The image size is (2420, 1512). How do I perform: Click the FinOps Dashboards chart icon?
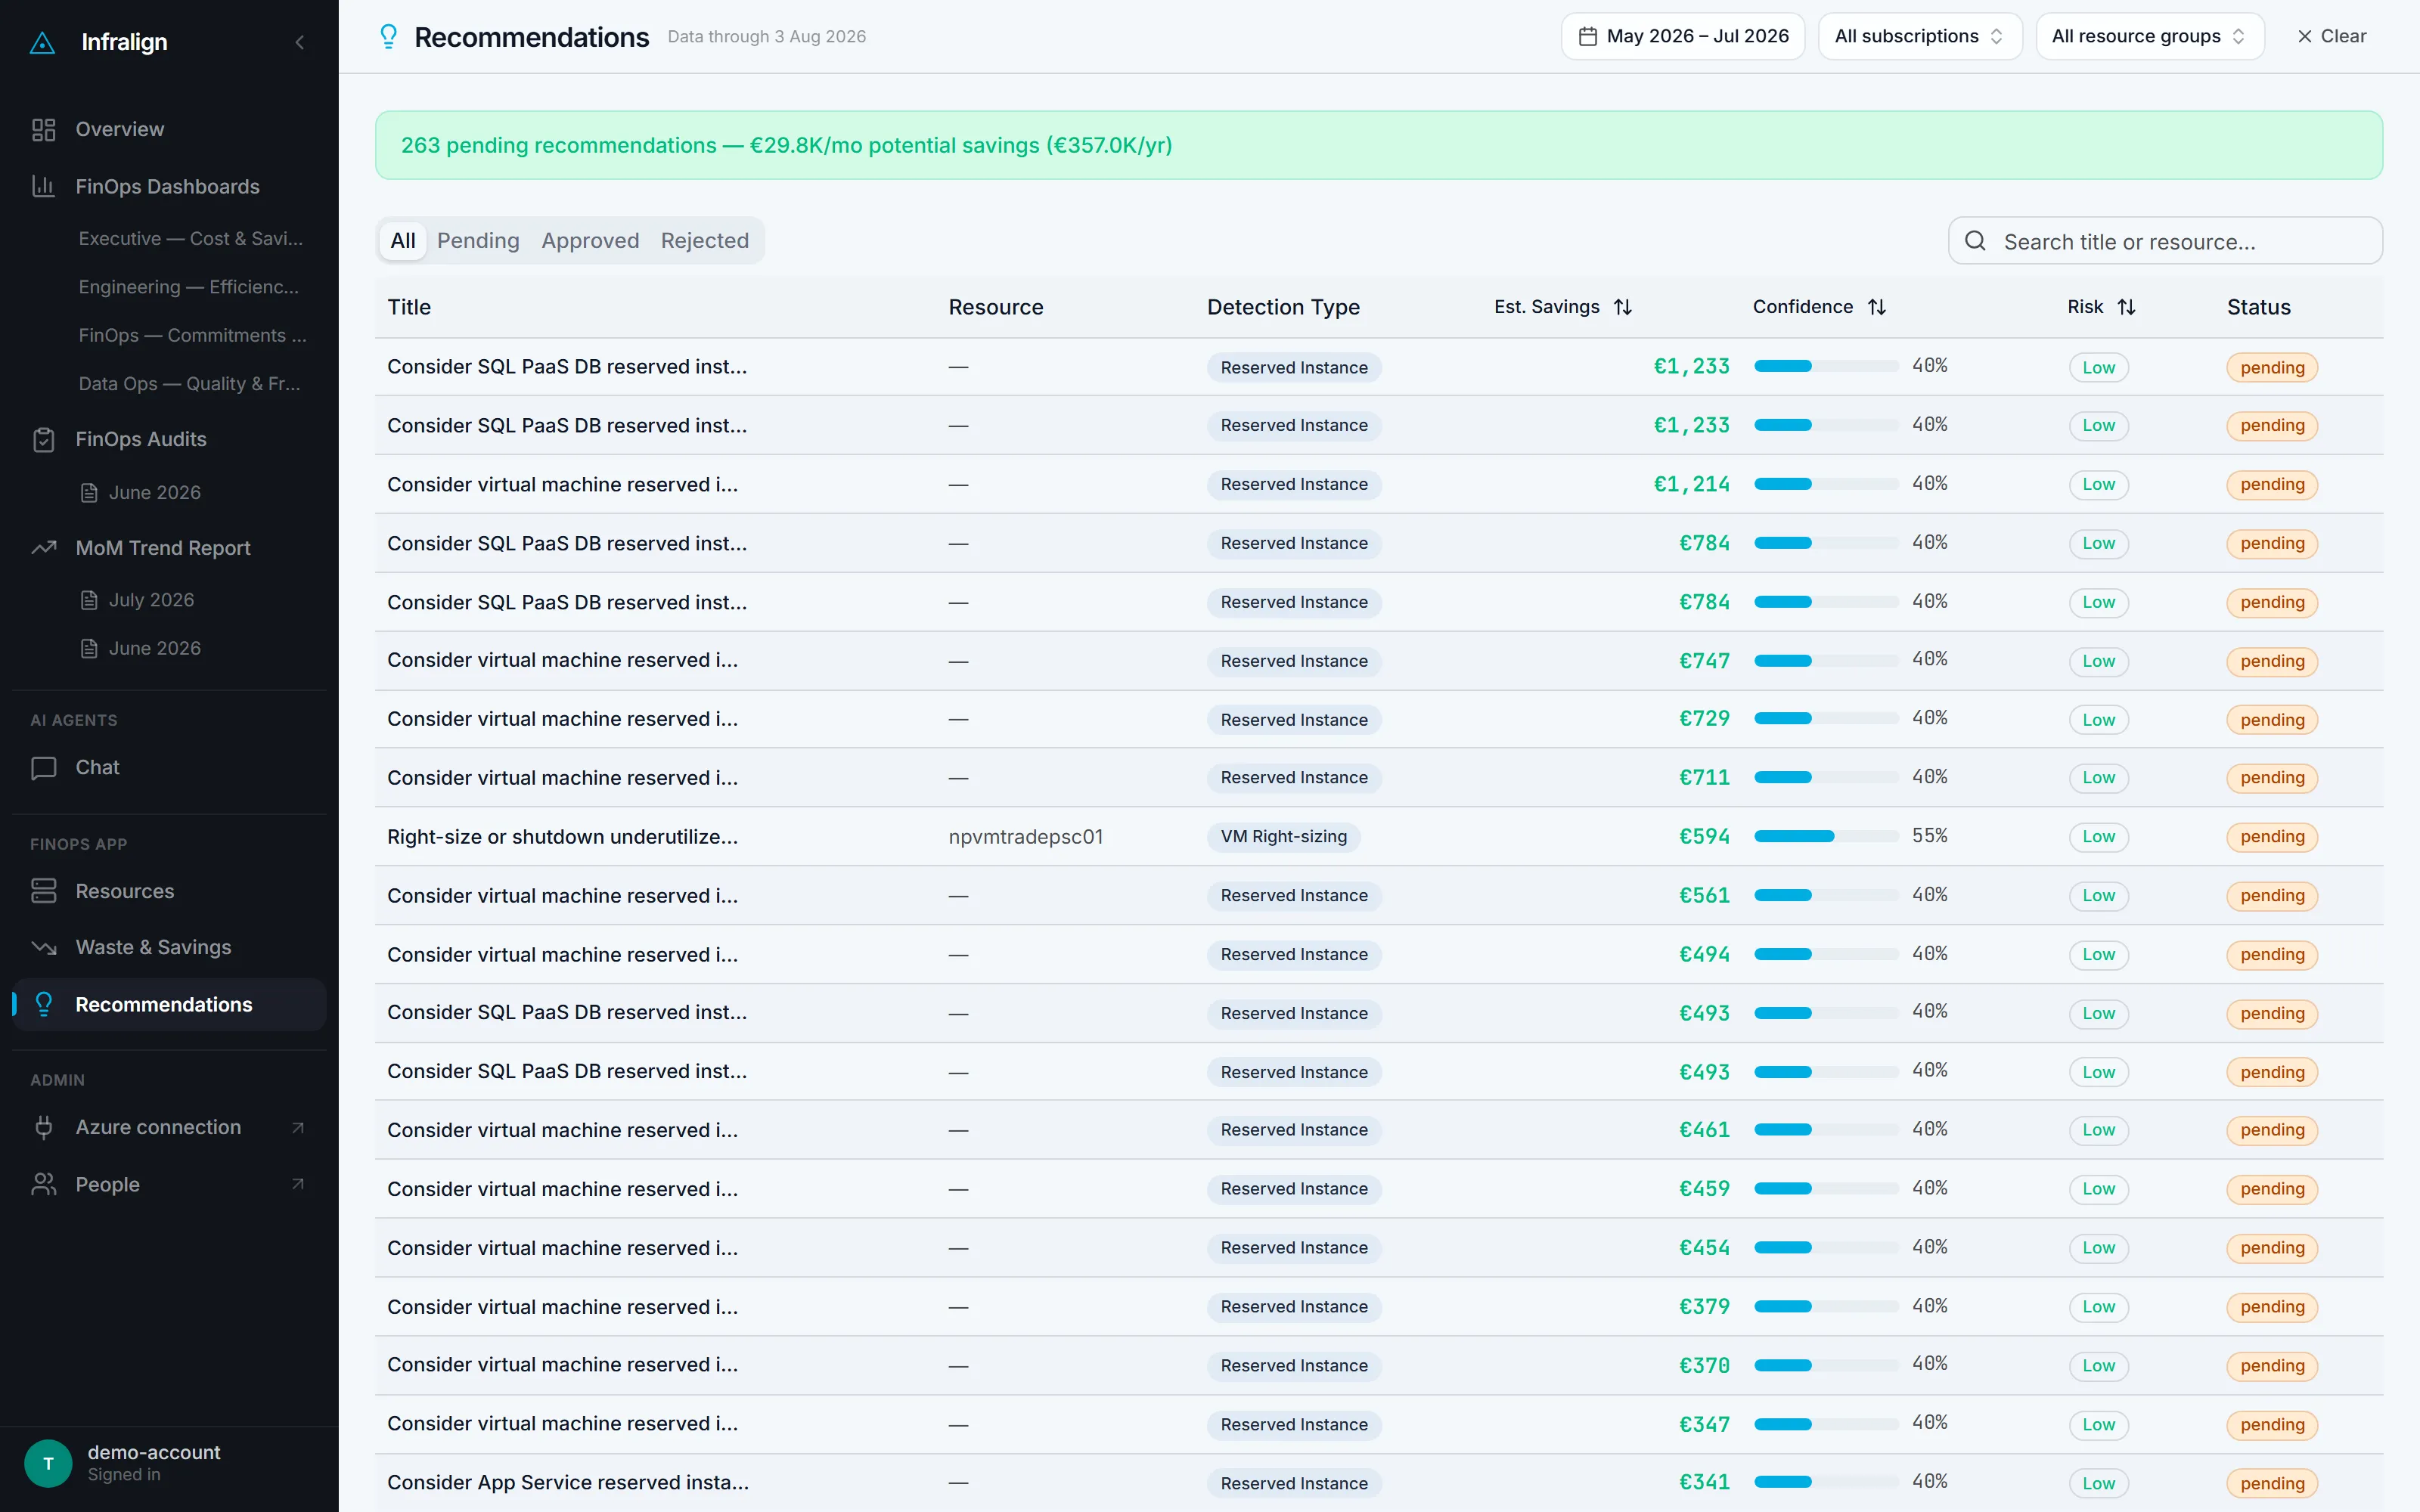[x=43, y=186]
